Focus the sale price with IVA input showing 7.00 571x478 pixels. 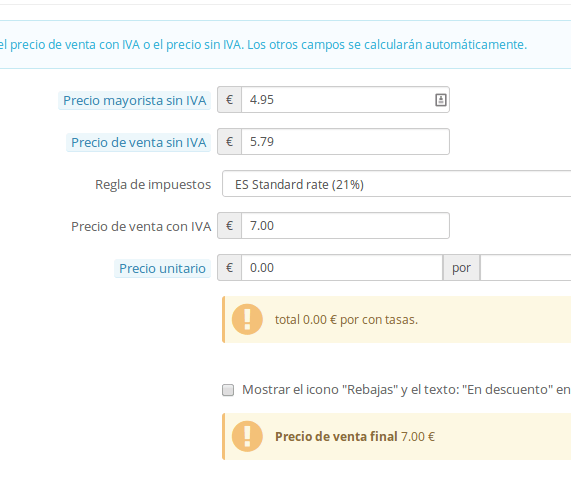click(x=345, y=226)
